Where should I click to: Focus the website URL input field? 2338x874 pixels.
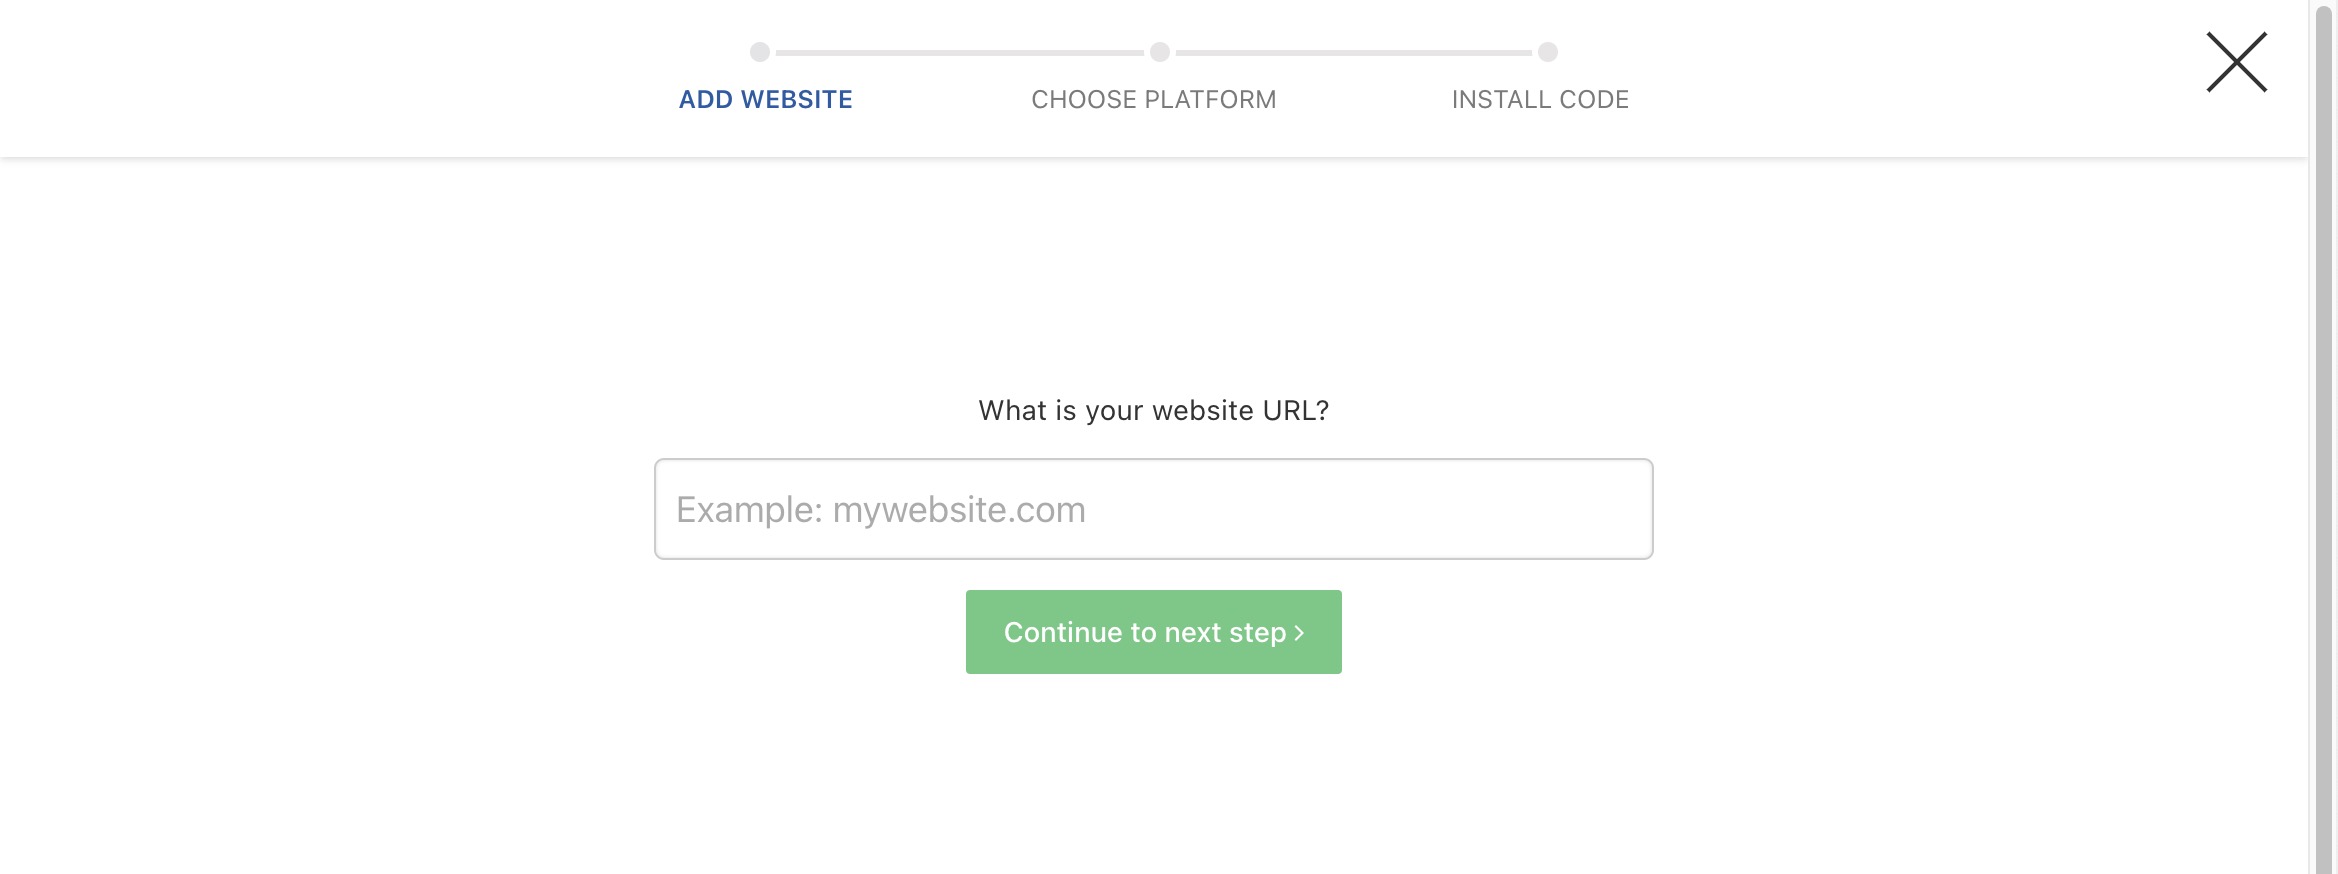pos(1154,509)
